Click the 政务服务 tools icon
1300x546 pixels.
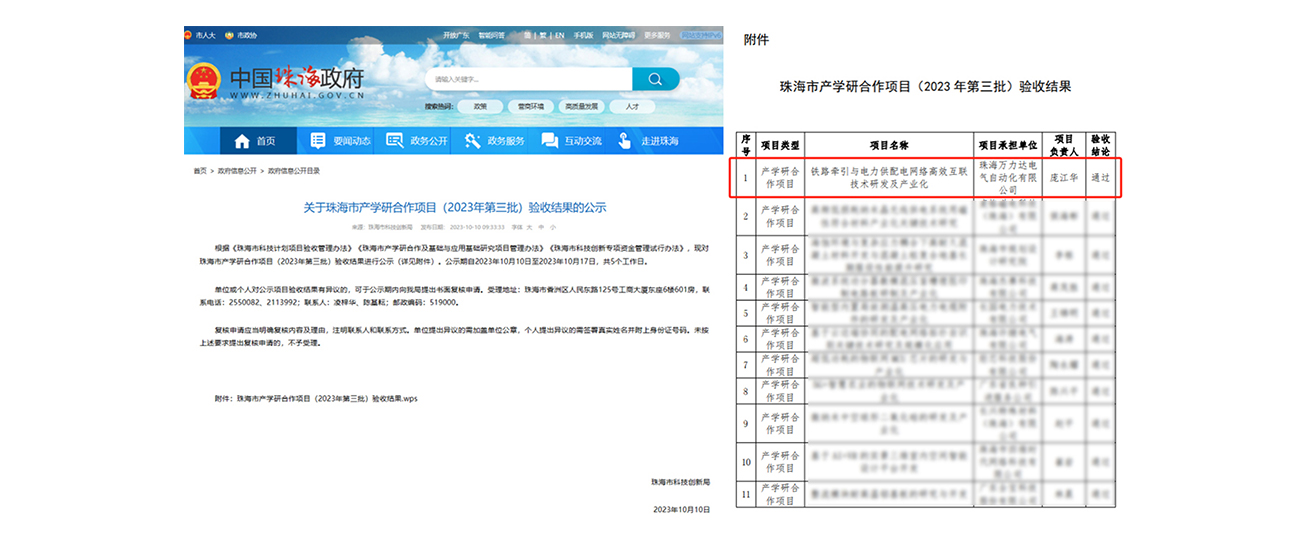coord(473,141)
